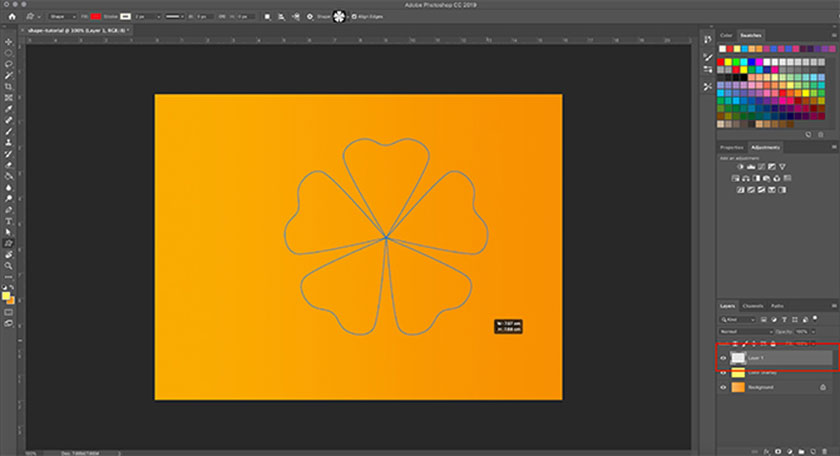Image resolution: width=840 pixels, height=456 pixels.
Task: Select the Eyedropper tool
Action: (x=9, y=109)
